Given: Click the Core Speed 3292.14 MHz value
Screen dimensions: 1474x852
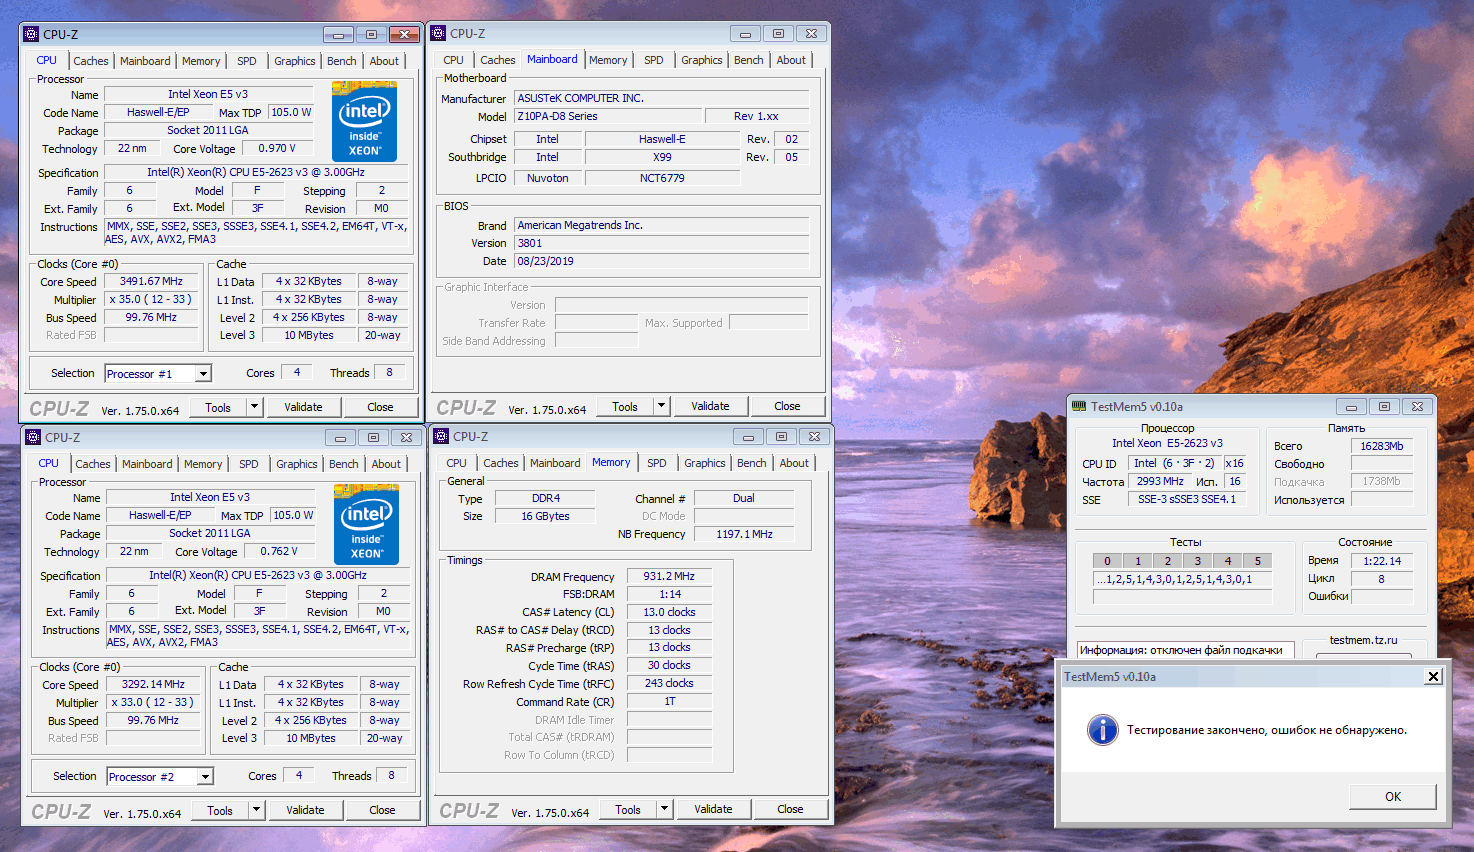Looking at the screenshot, I should [153, 684].
